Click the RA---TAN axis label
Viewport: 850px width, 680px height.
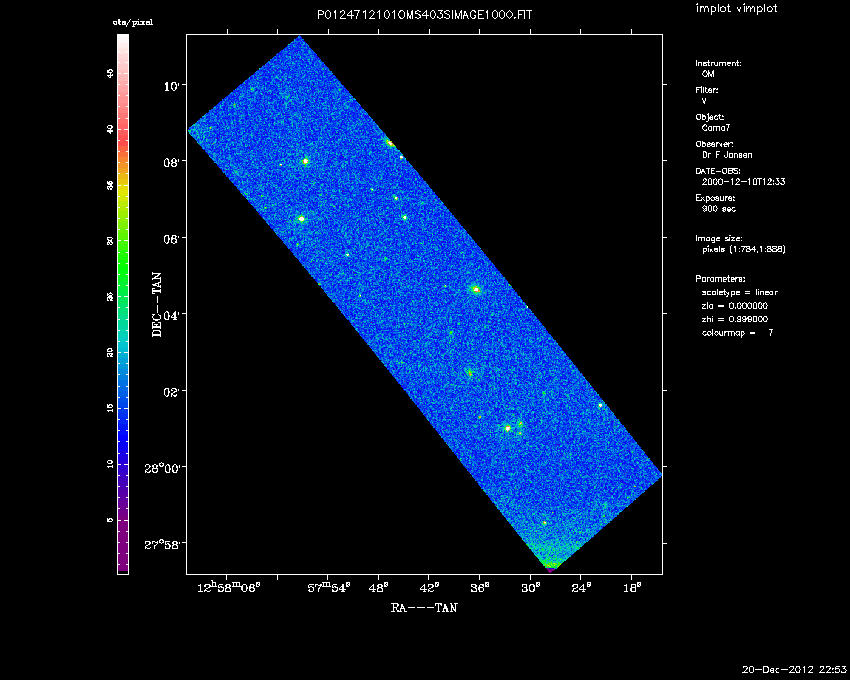424,607
